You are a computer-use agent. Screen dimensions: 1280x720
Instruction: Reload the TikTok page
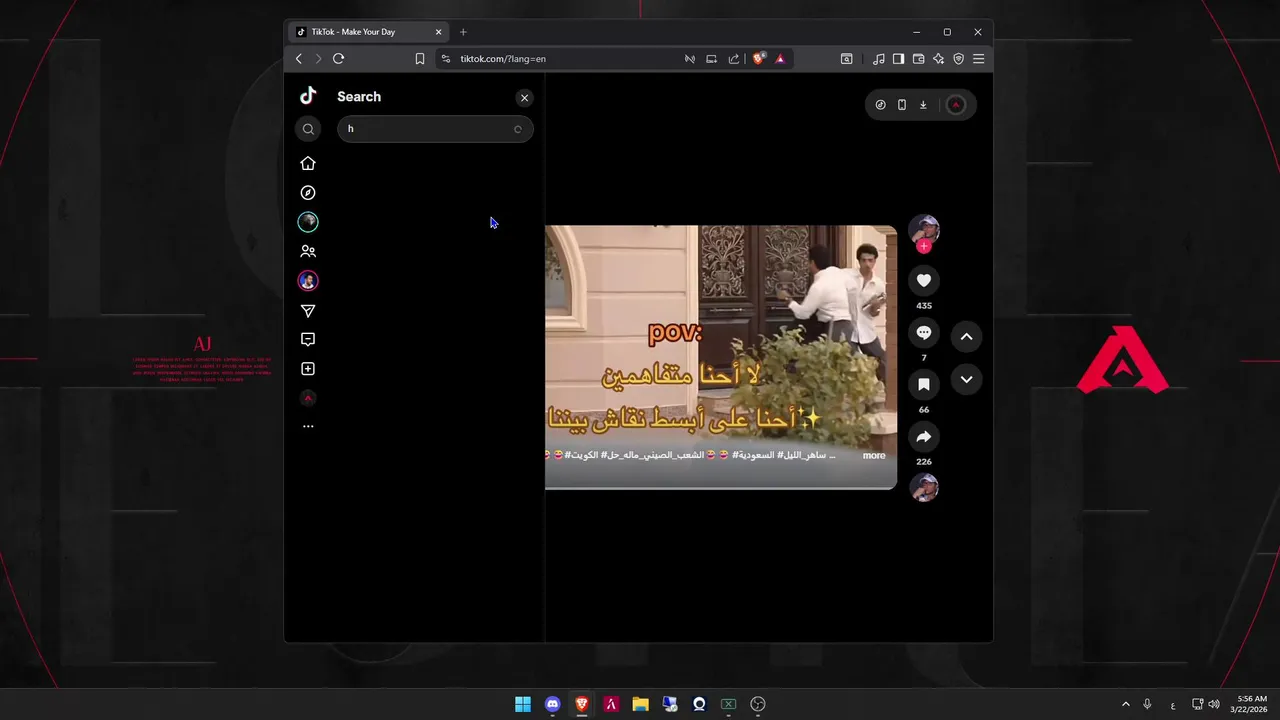(x=338, y=59)
